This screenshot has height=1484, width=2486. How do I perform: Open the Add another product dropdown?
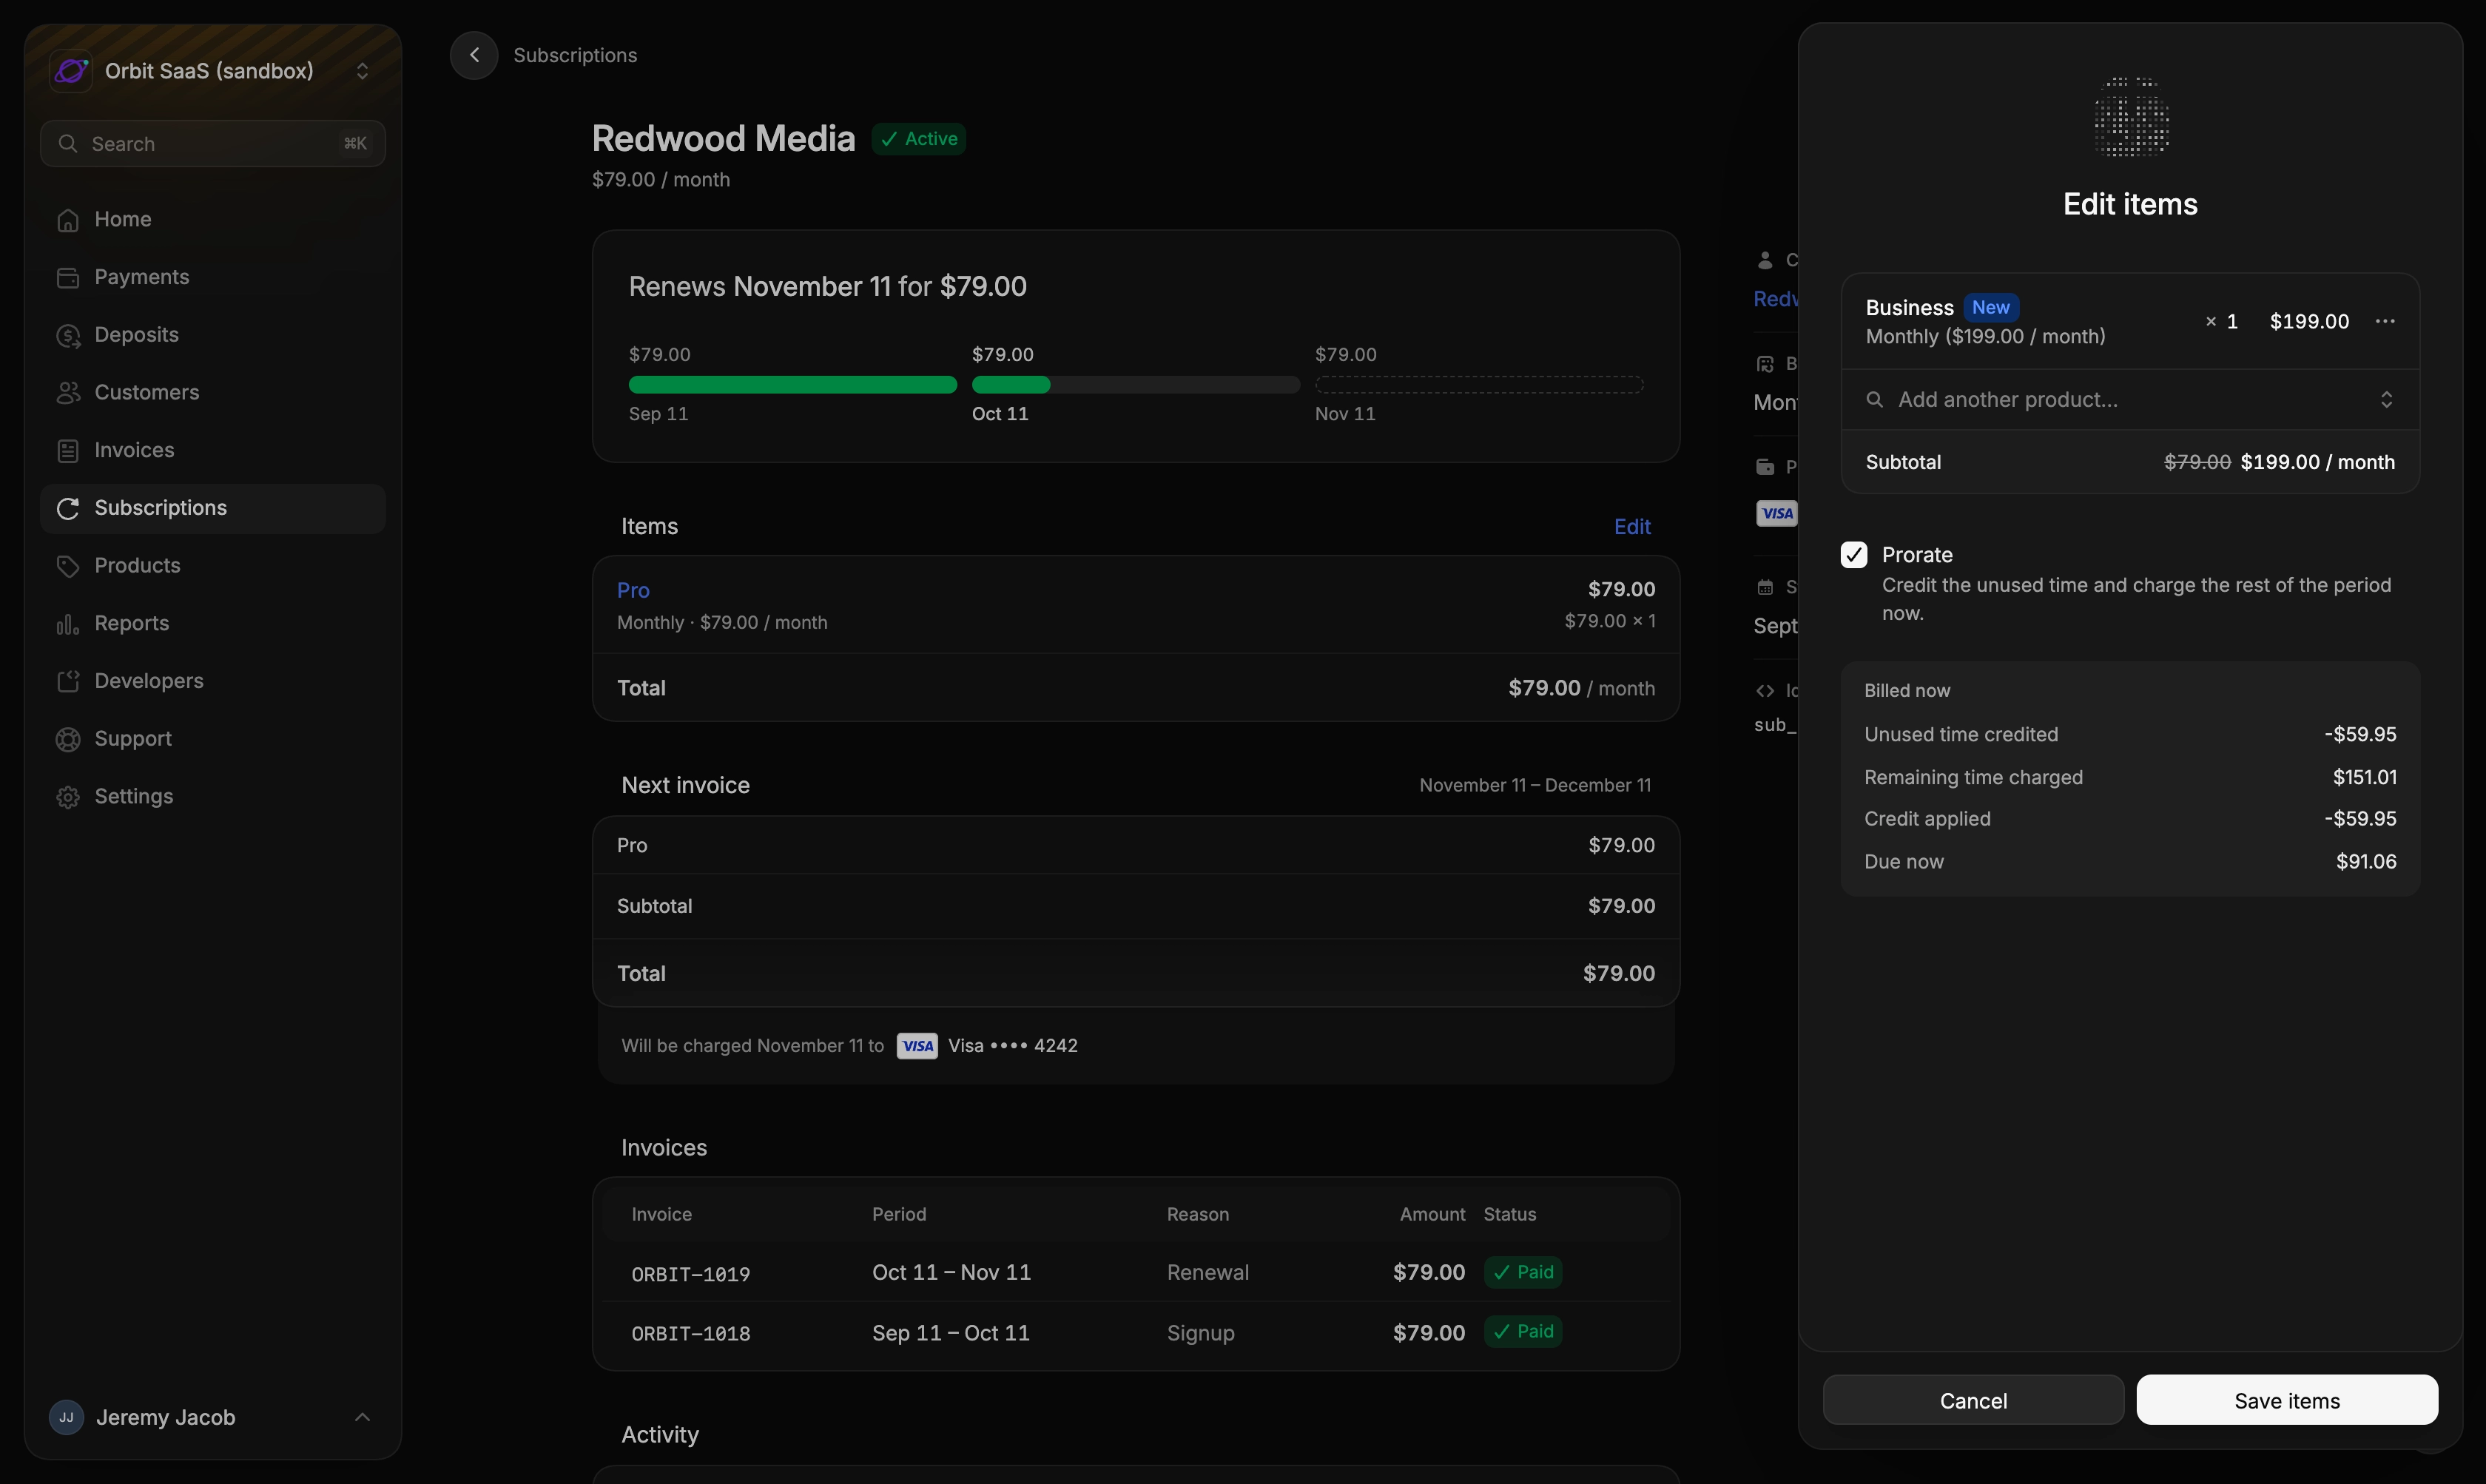2130,400
